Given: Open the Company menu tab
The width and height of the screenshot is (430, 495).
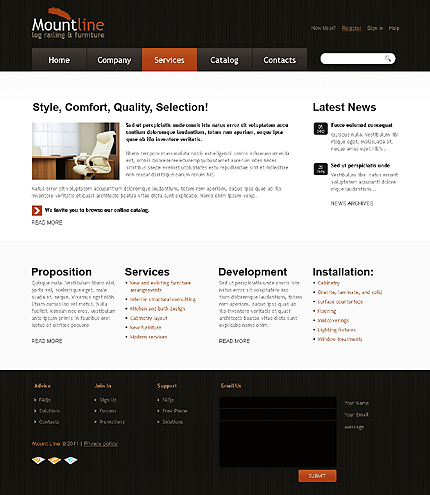Looking at the screenshot, I should [114, 60].
